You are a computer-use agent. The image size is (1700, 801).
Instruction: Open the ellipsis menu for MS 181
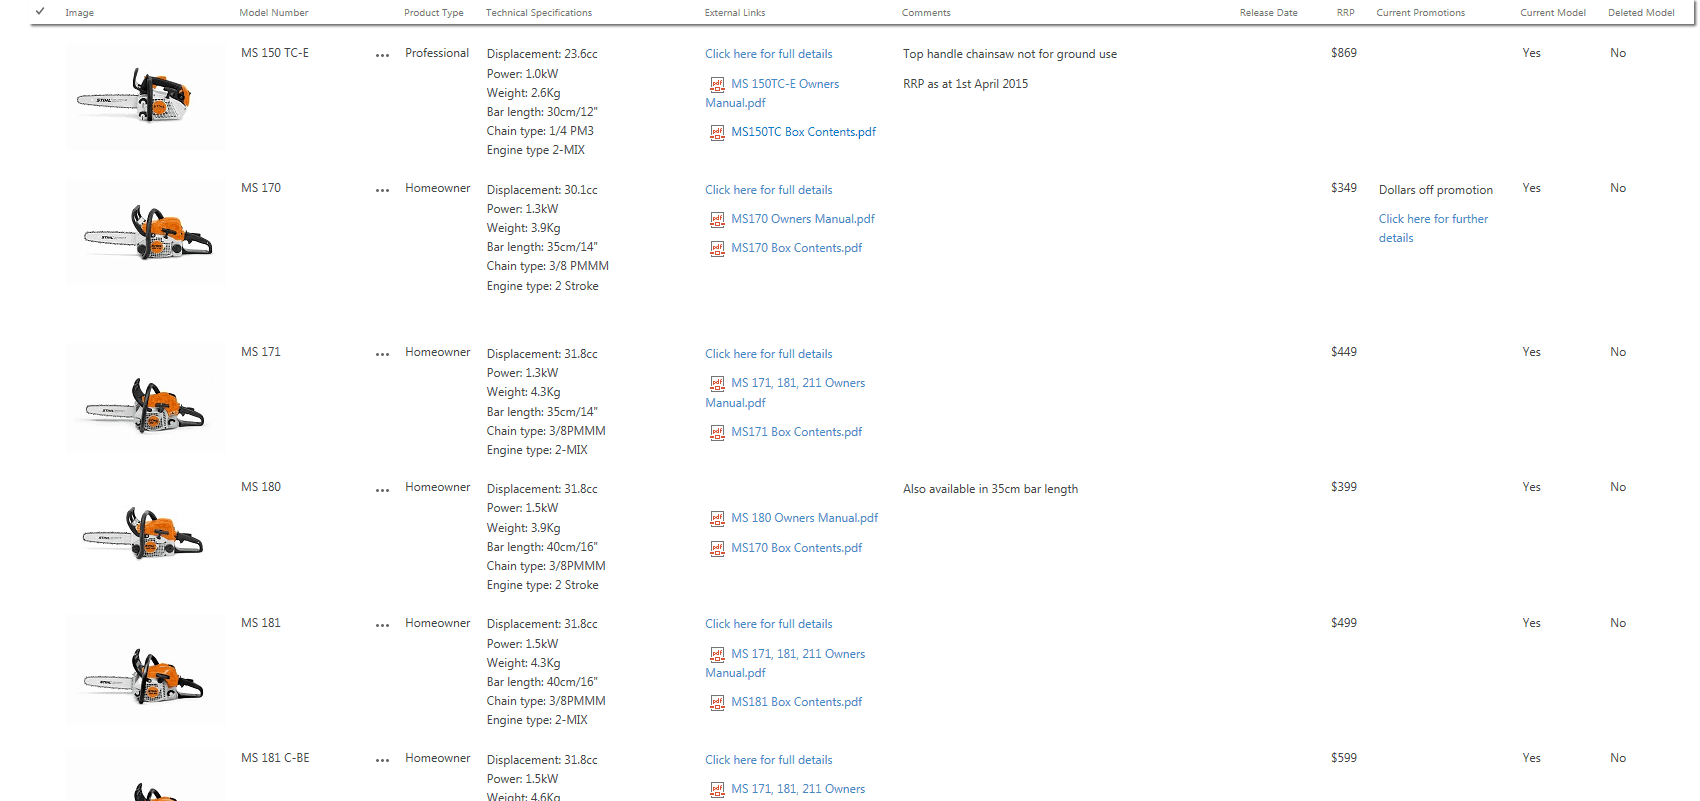click(x=382, y=625)
